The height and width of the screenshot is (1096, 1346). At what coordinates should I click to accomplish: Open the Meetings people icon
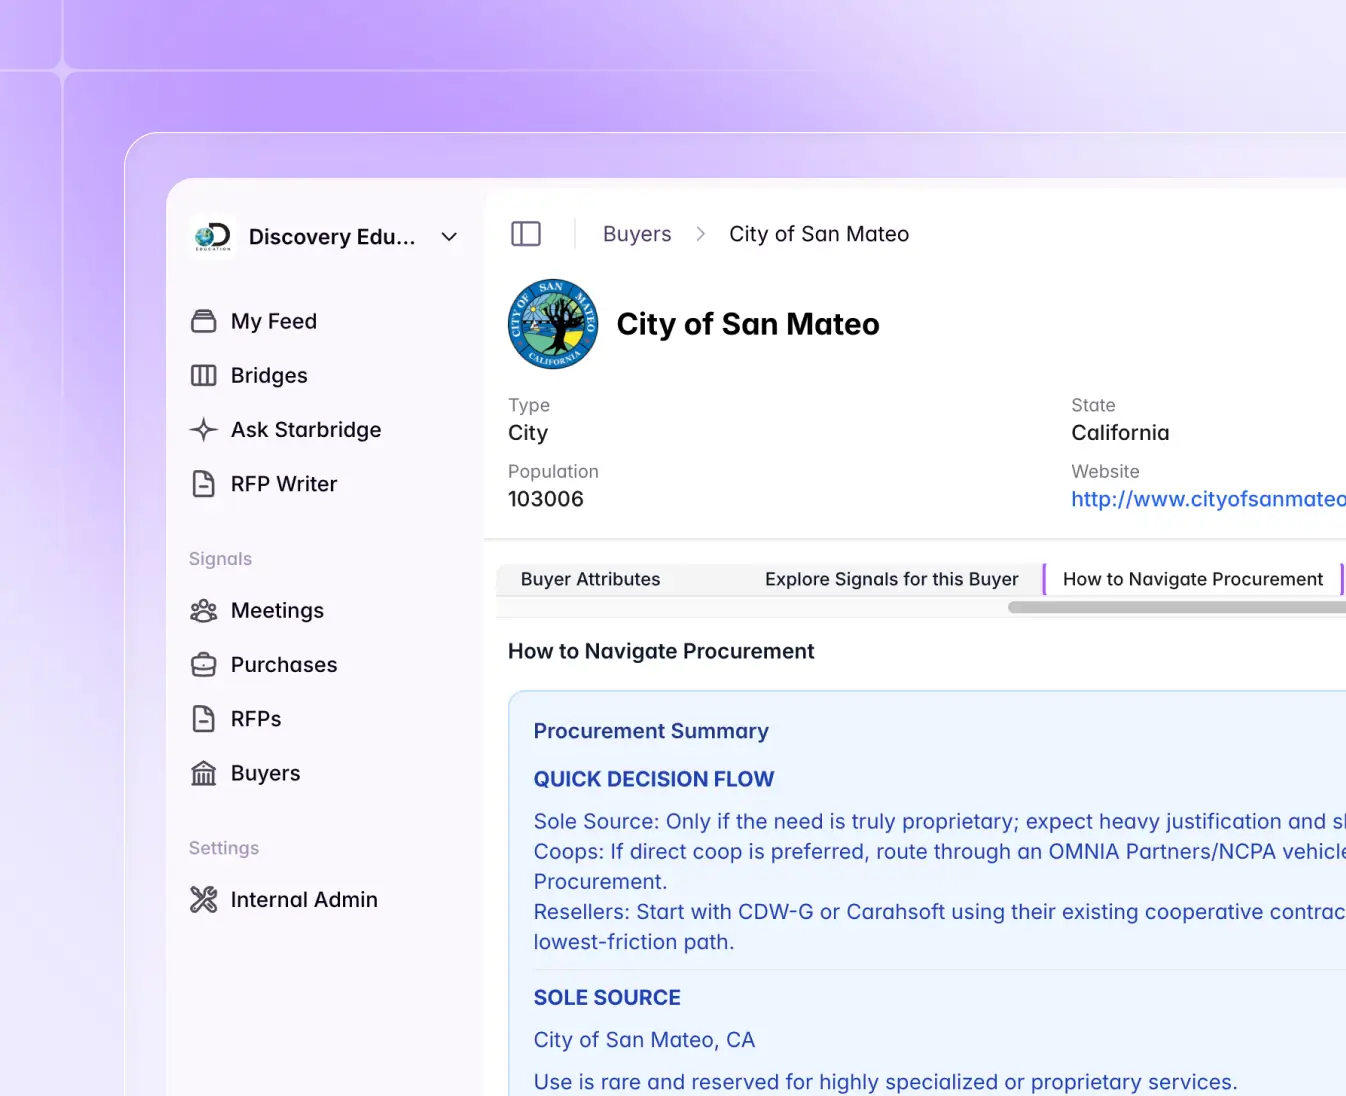point(204,611)
